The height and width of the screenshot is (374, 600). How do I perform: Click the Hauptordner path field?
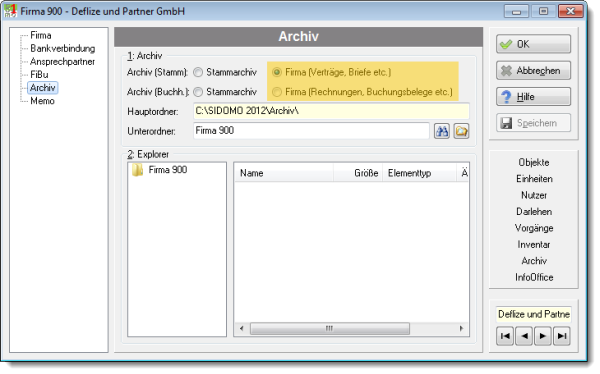click(x=331, y=111)
